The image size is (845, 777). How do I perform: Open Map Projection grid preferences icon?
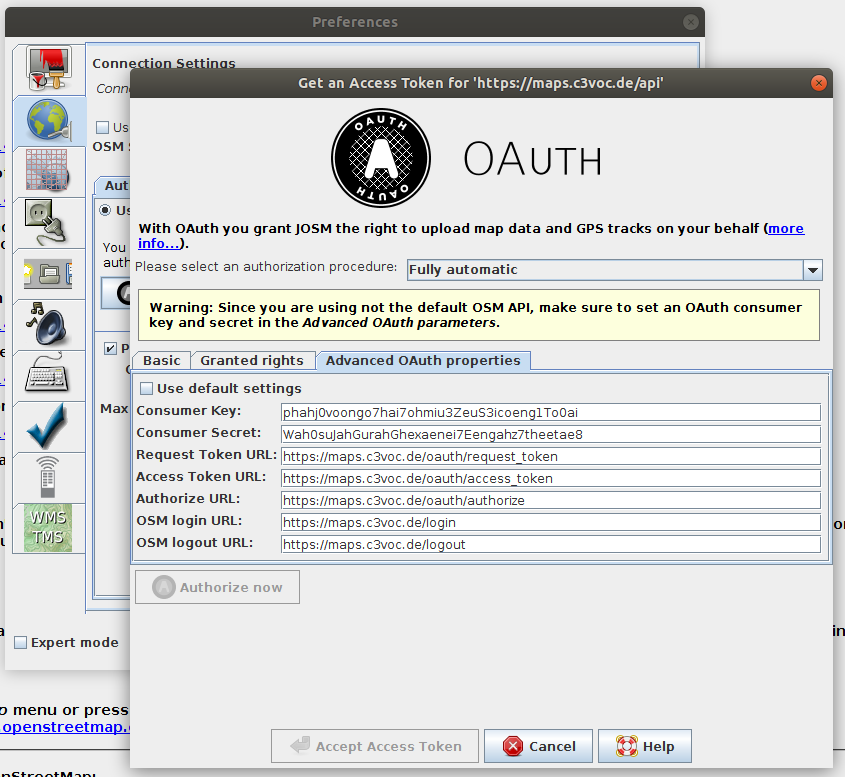point(48,172)
